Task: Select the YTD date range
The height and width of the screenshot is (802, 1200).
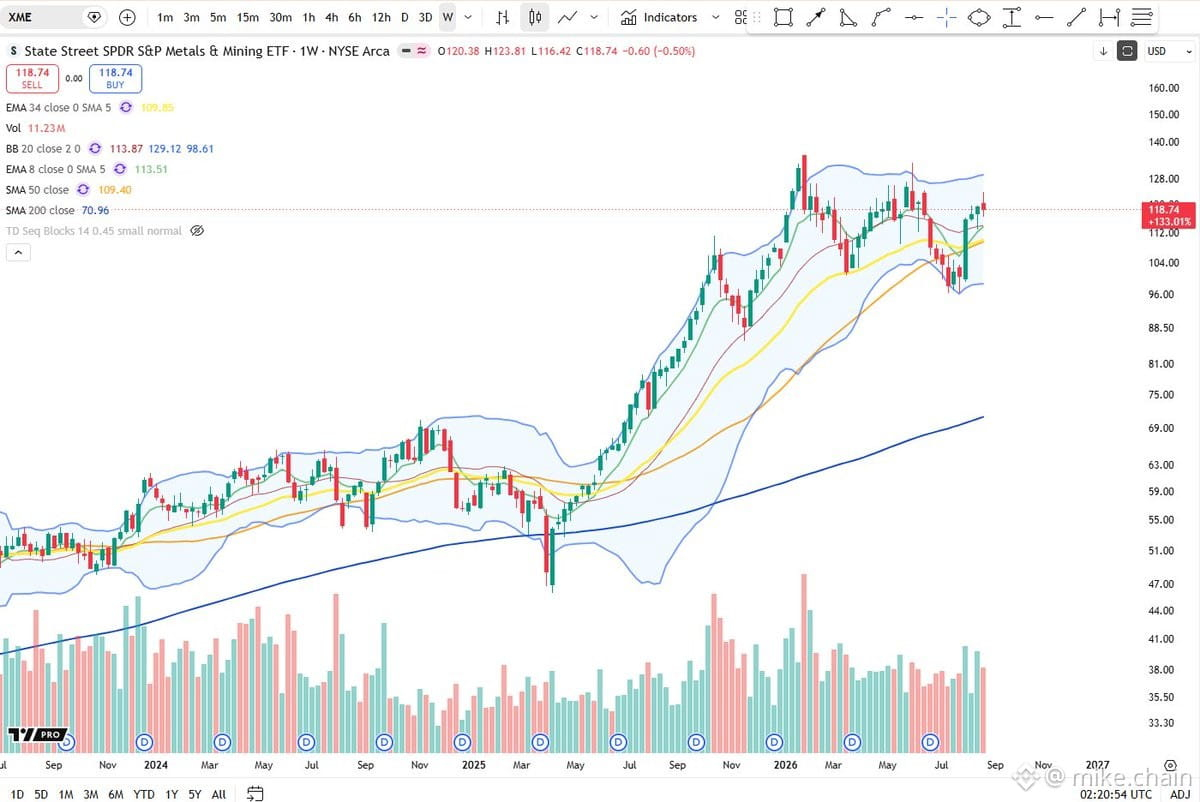Action: coord(143,794)
